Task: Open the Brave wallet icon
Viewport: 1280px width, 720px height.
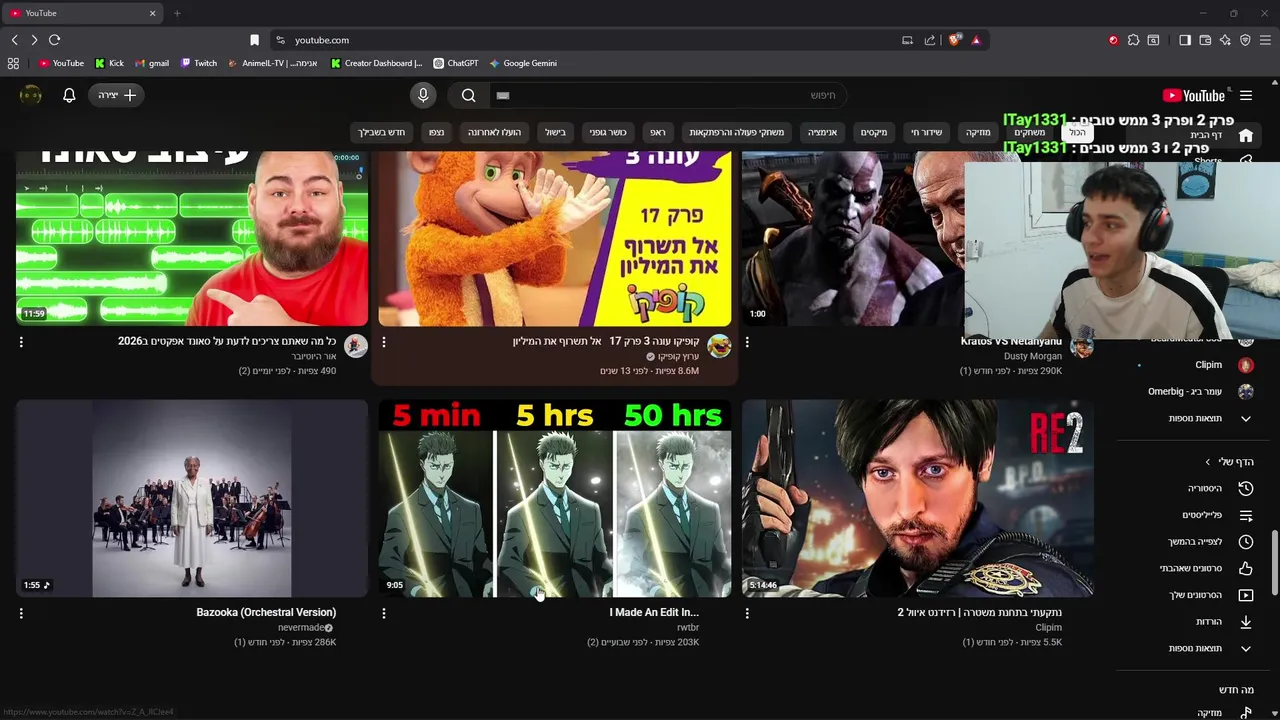Action: (x=1205, y=40)
